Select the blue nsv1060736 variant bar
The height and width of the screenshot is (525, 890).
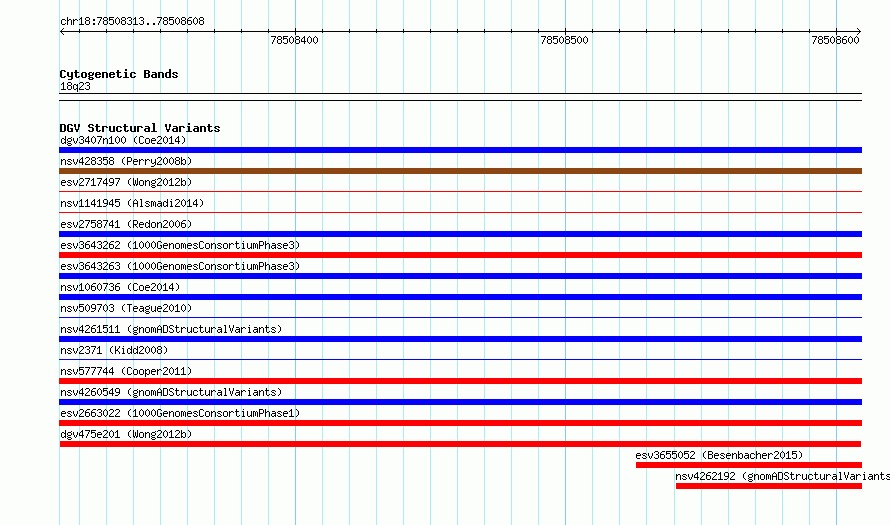460,297
